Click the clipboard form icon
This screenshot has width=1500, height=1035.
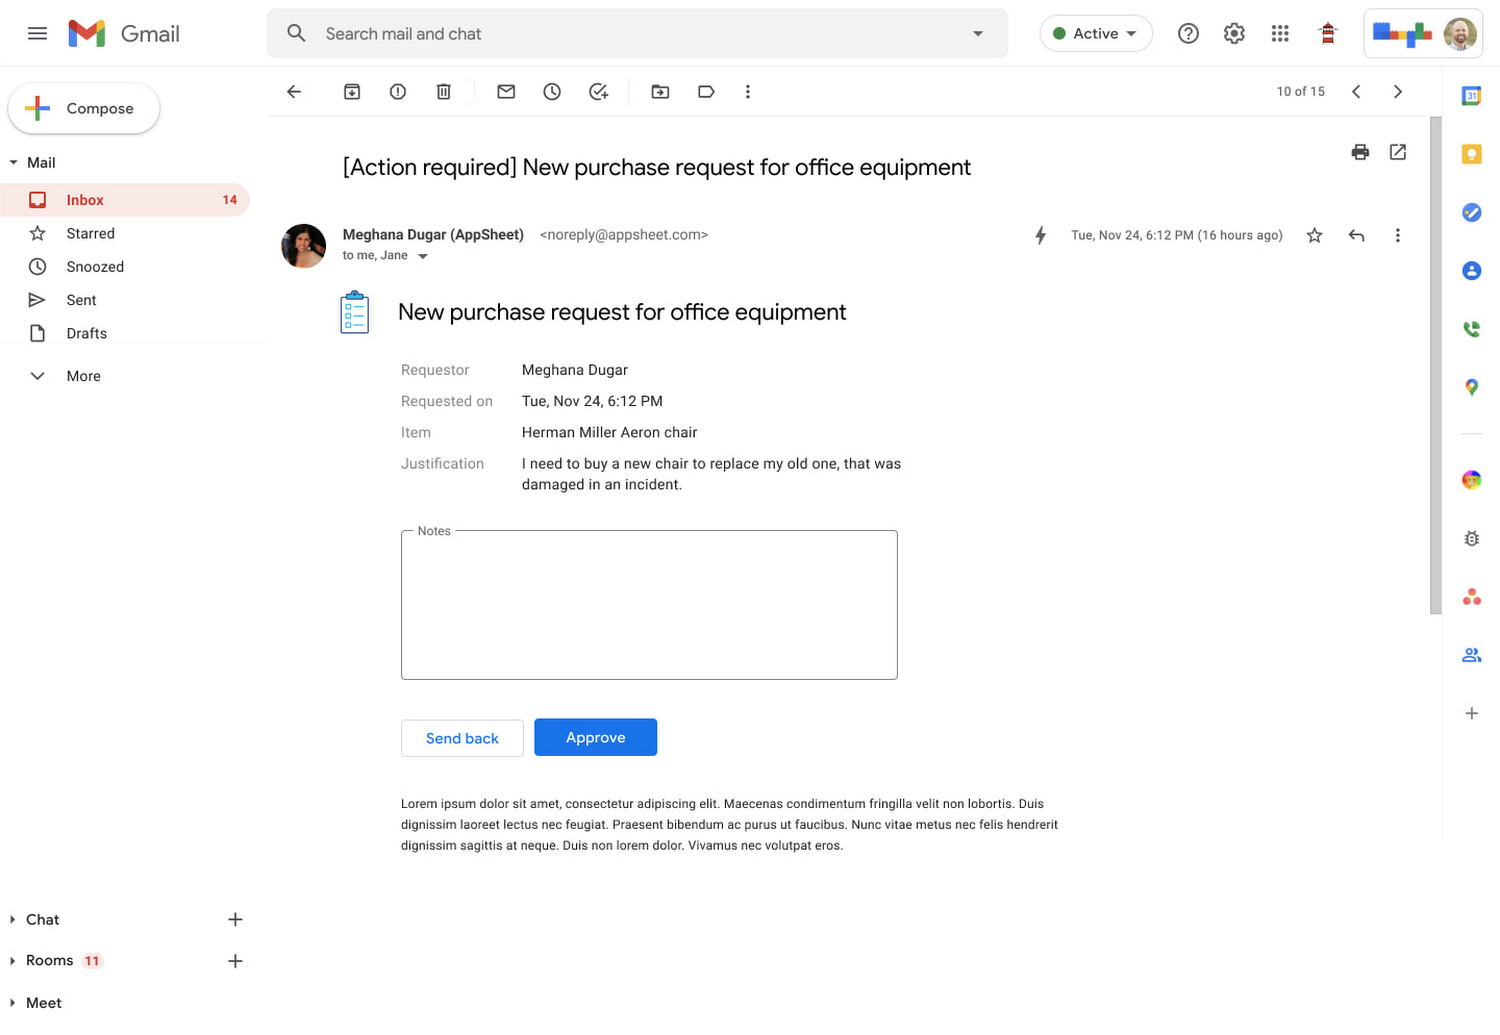point(355,312)
